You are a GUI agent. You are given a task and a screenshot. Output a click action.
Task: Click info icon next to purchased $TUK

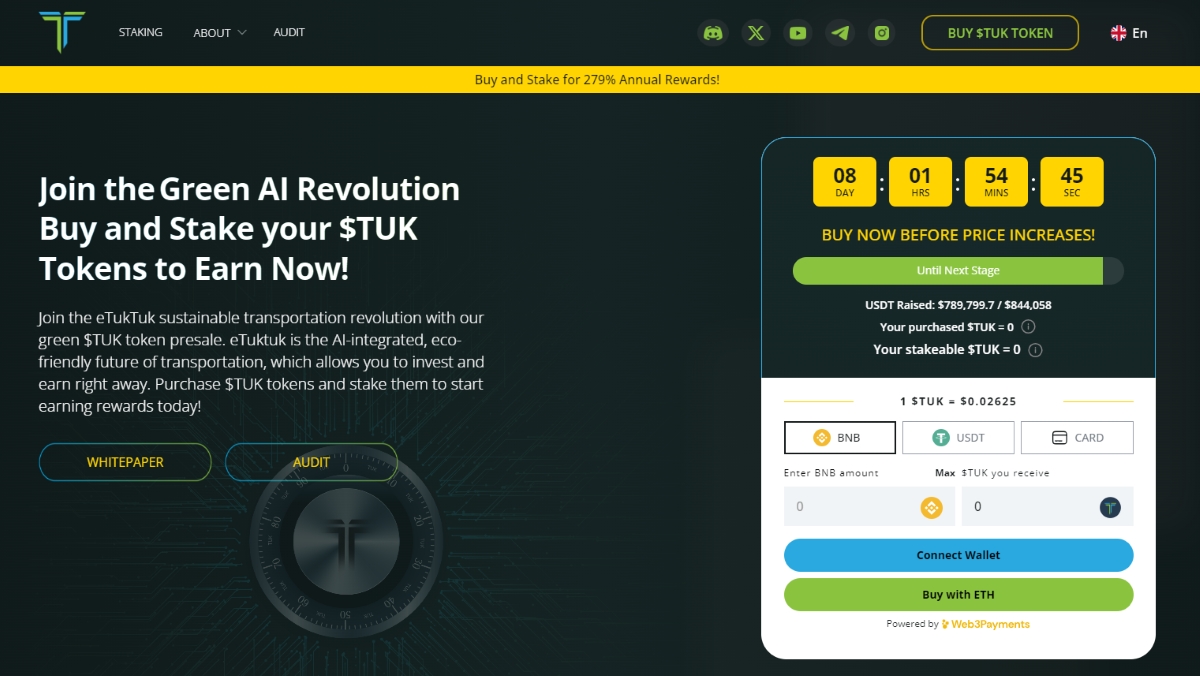click(1028, 327)
